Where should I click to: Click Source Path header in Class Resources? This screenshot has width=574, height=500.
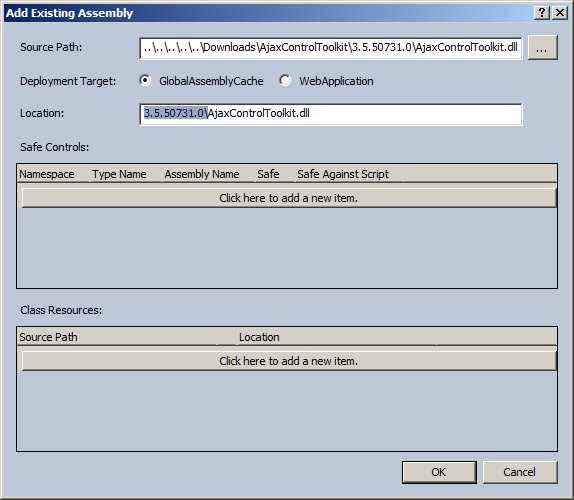(117, 337)
